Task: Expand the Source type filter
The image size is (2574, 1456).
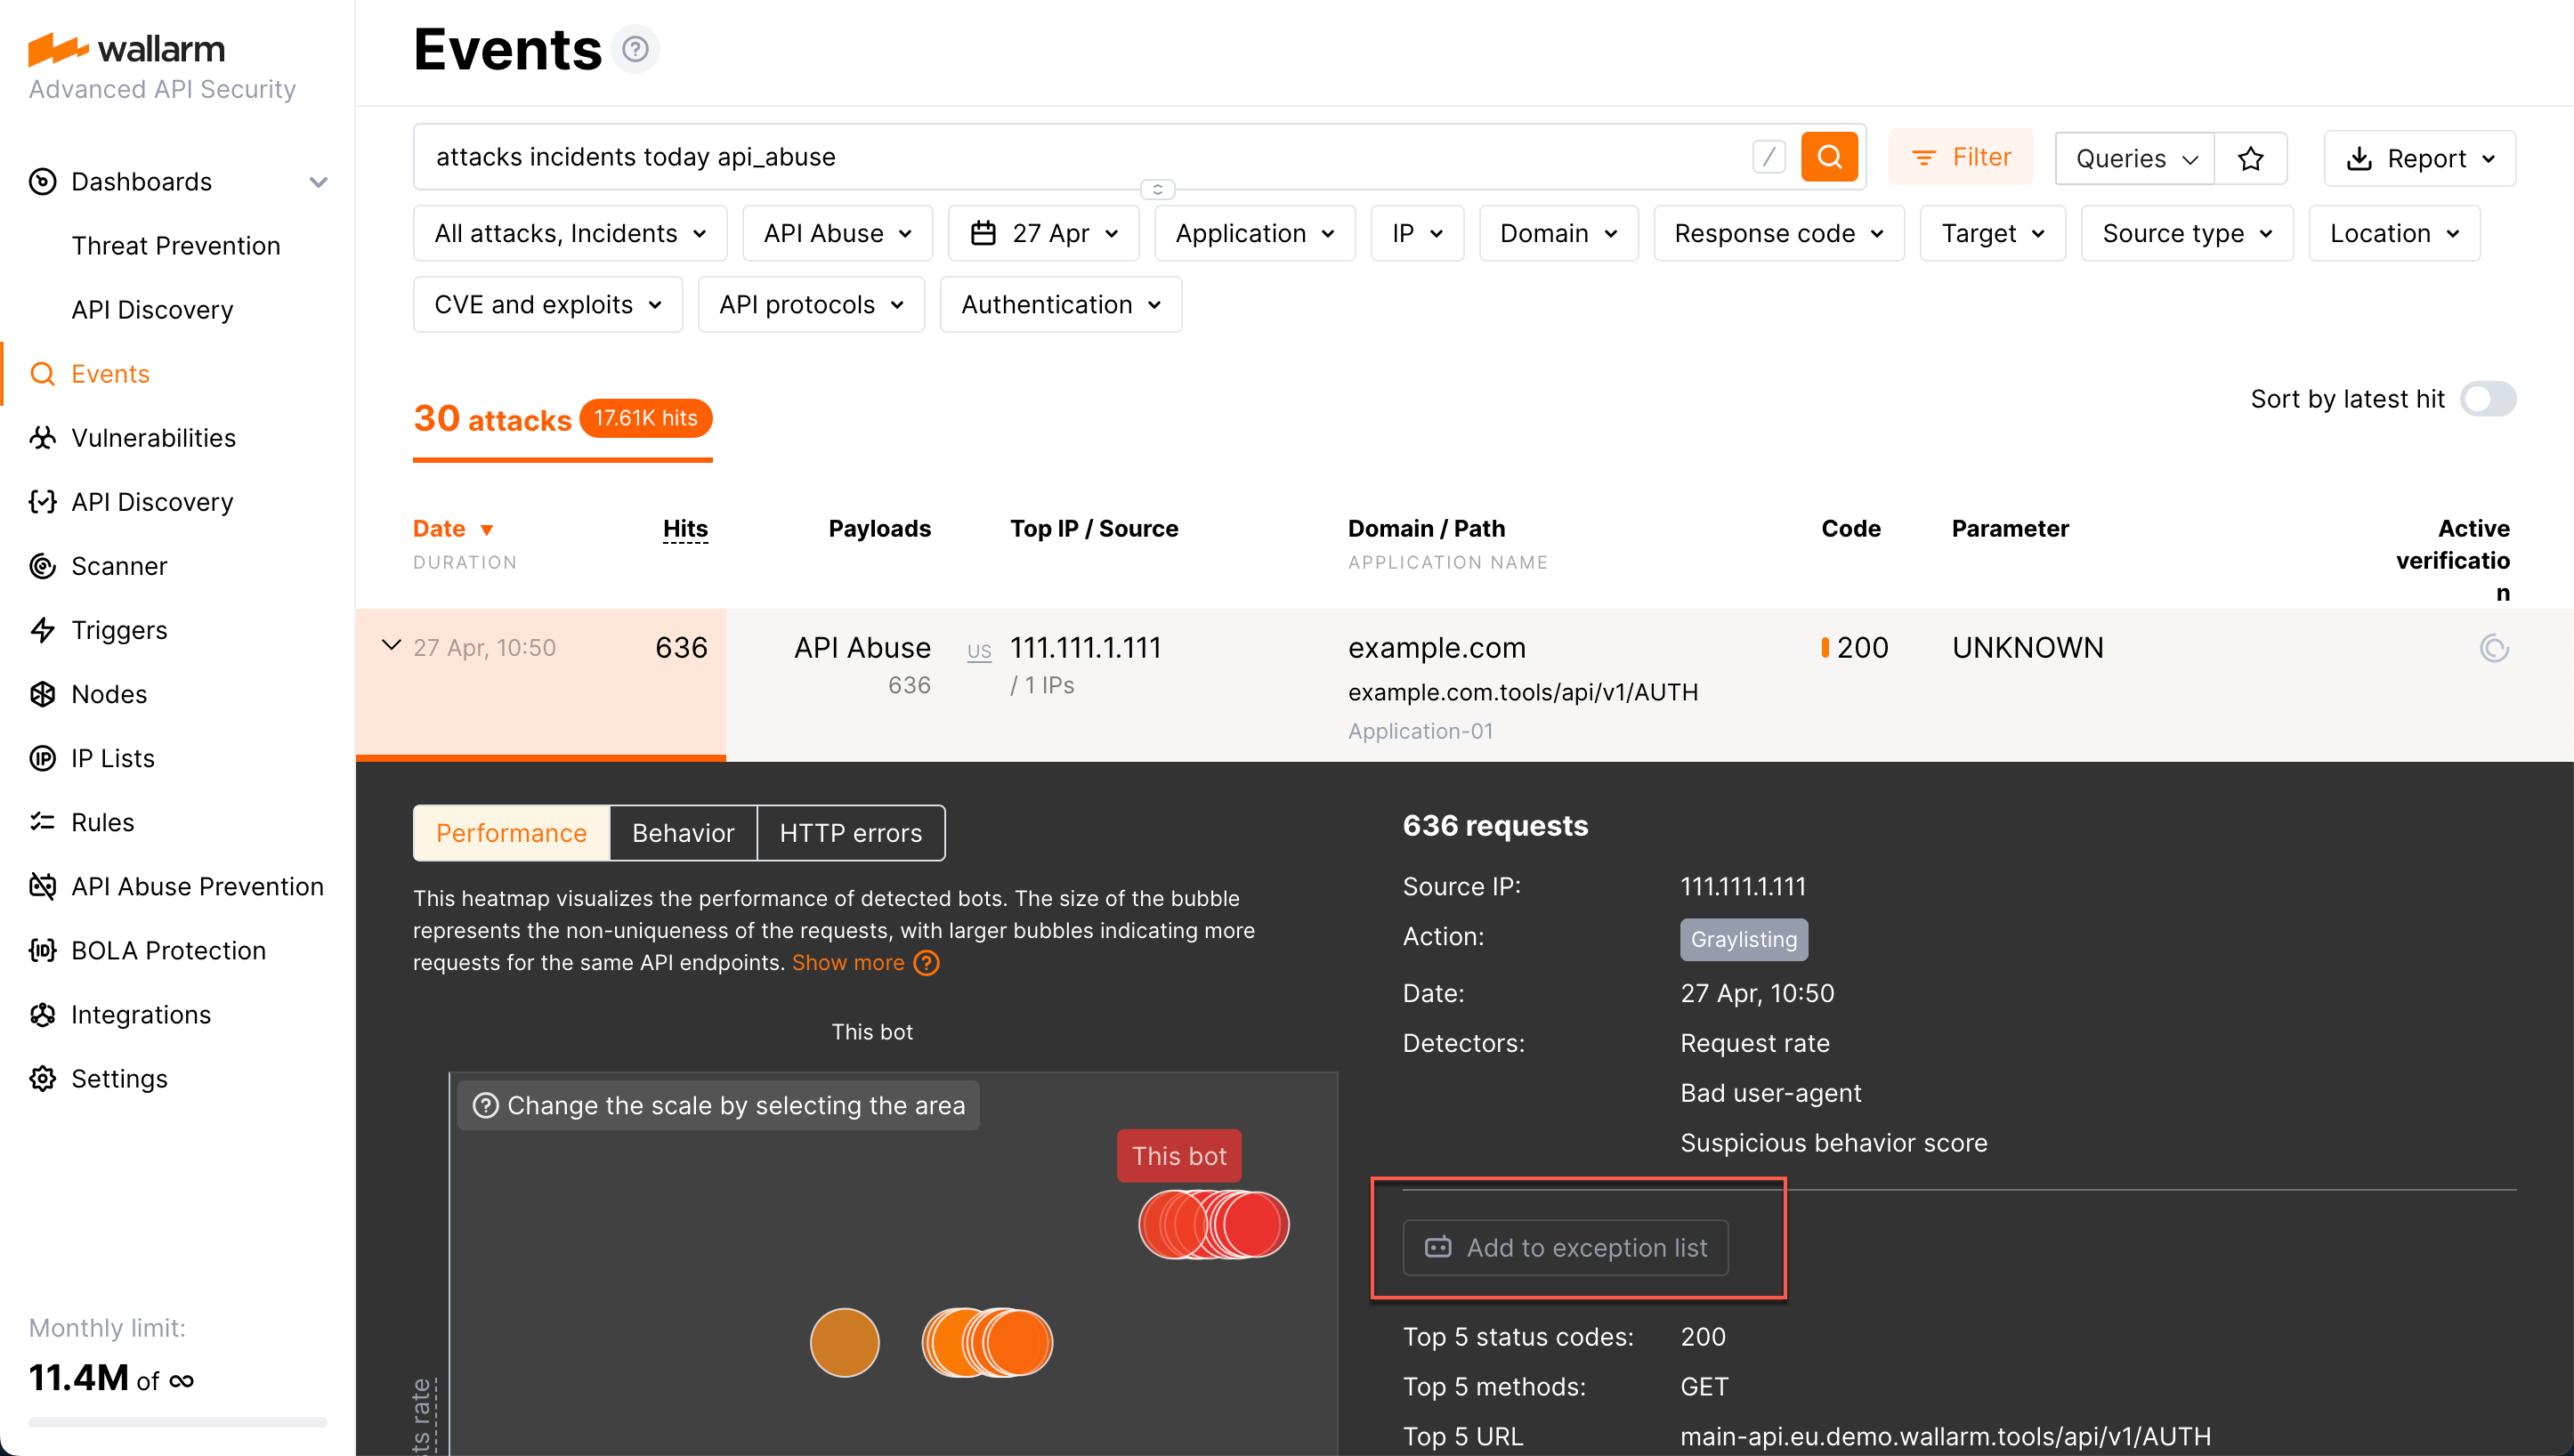Action: [x=2186, y=232]
